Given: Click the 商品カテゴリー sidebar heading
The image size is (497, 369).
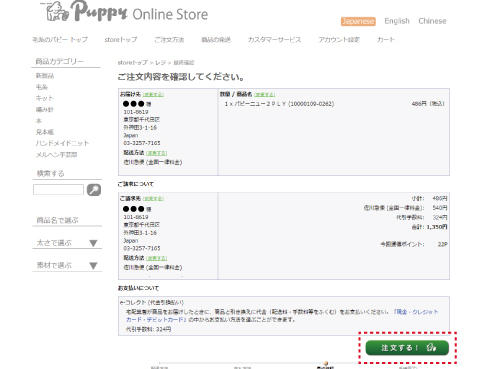Looking at the screenshot, I should (59, 61).
